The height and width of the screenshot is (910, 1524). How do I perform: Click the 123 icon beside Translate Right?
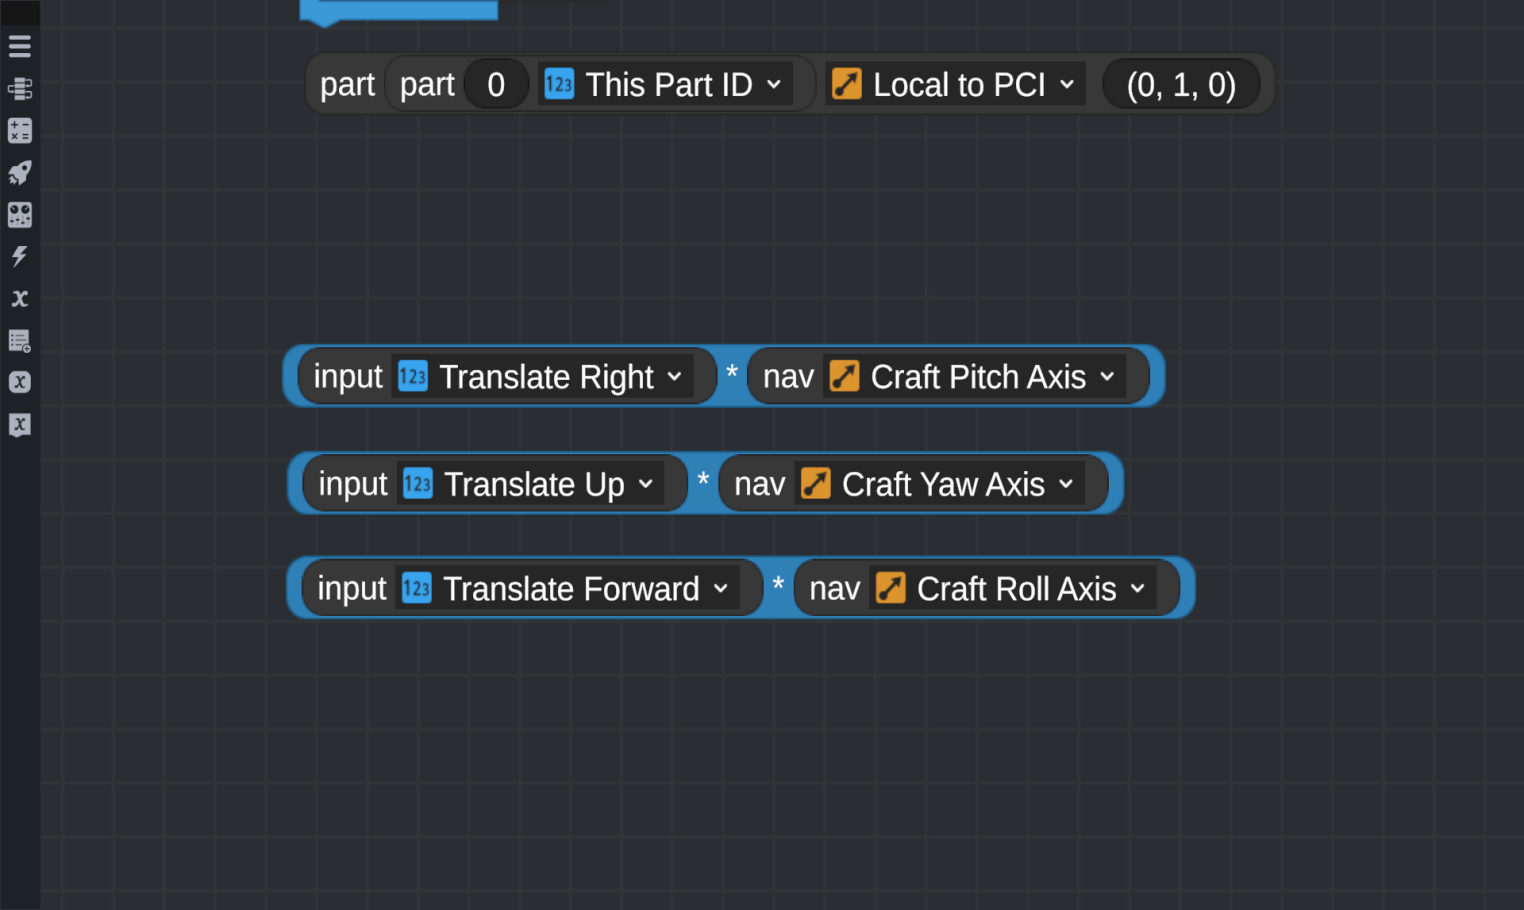pos(413,376)
